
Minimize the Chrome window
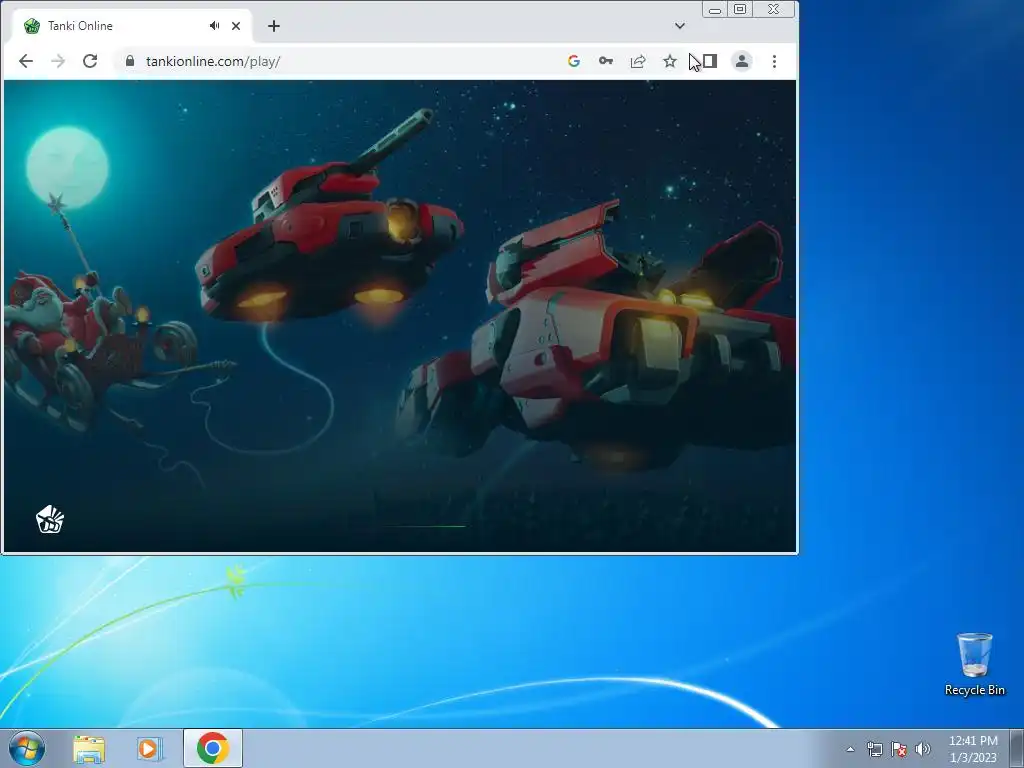[715, 10]
